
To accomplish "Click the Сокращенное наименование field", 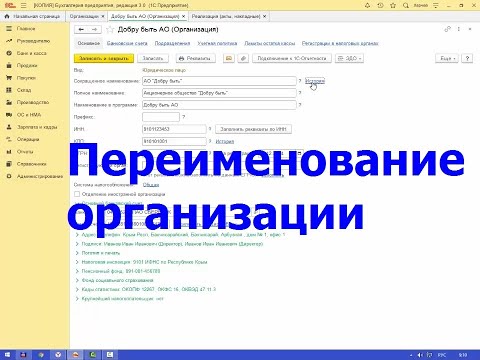I will [219, 81].
